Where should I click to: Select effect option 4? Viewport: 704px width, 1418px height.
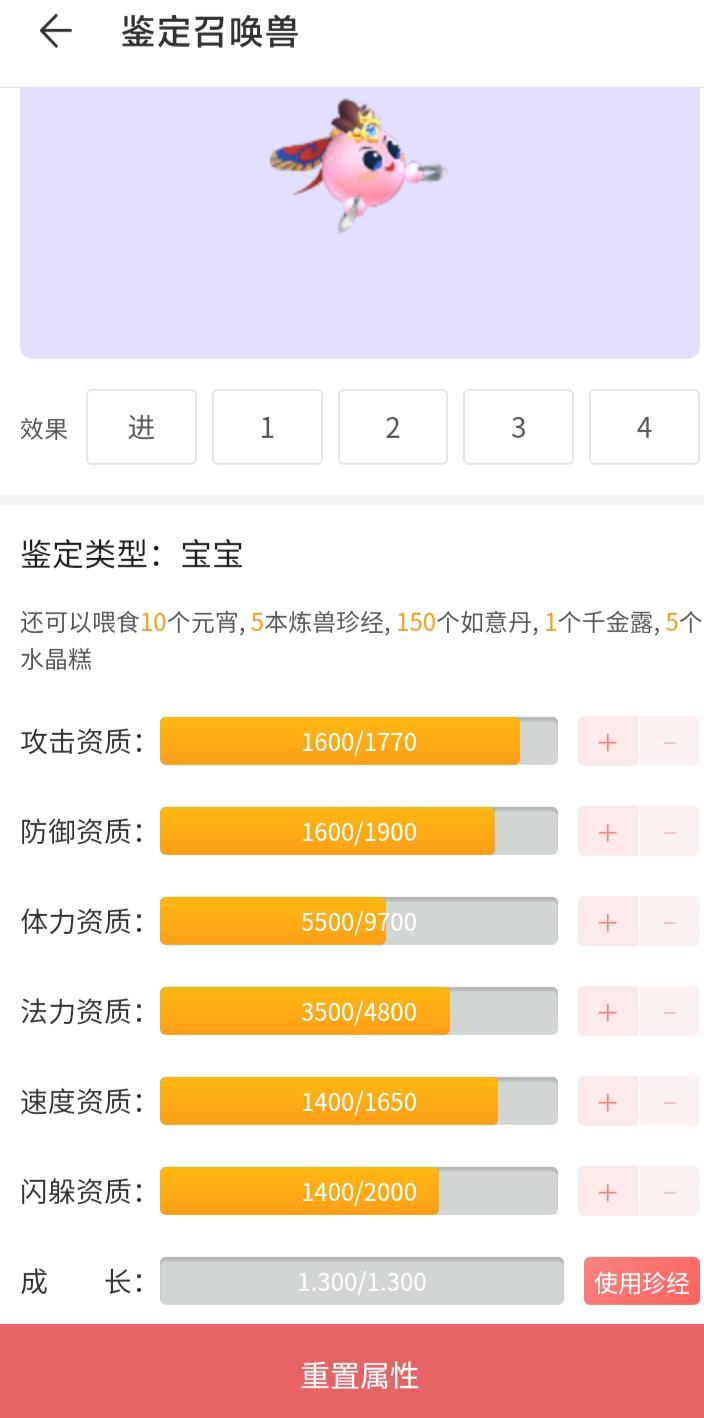(x=644, y=427)
